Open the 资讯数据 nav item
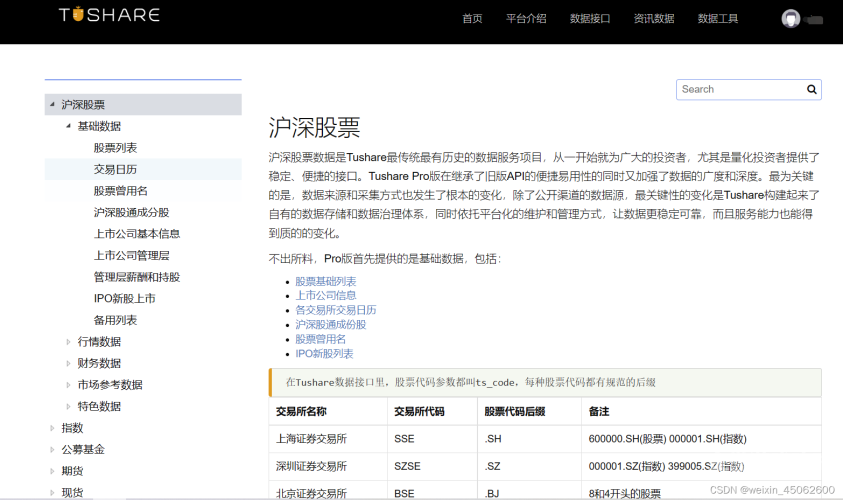Viewport: 843px width, 500px height. coord(654,19)
